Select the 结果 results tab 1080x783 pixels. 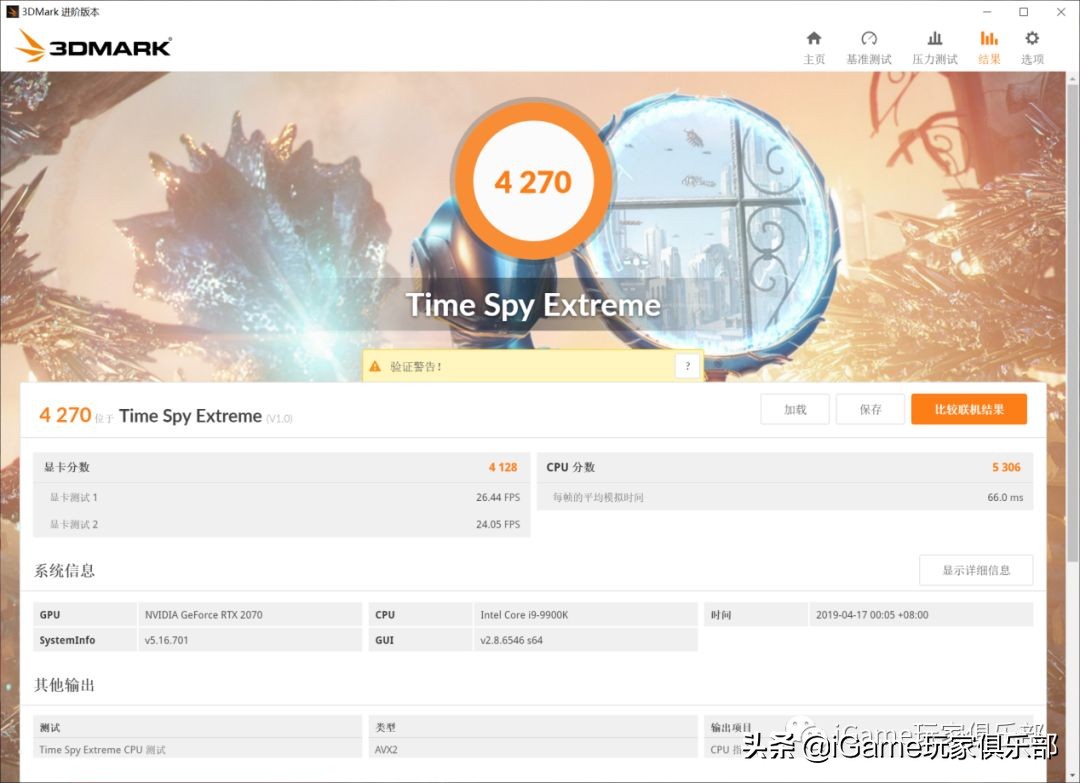(989, 48)
